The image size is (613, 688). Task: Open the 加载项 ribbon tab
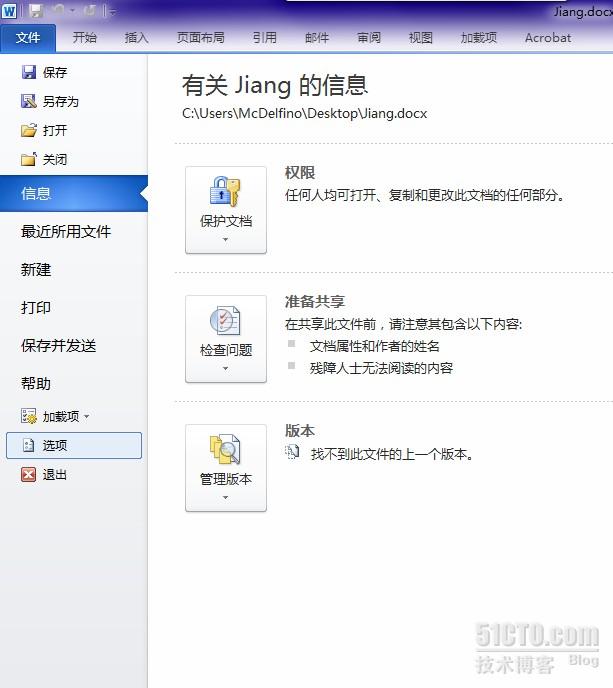point(479,38)
